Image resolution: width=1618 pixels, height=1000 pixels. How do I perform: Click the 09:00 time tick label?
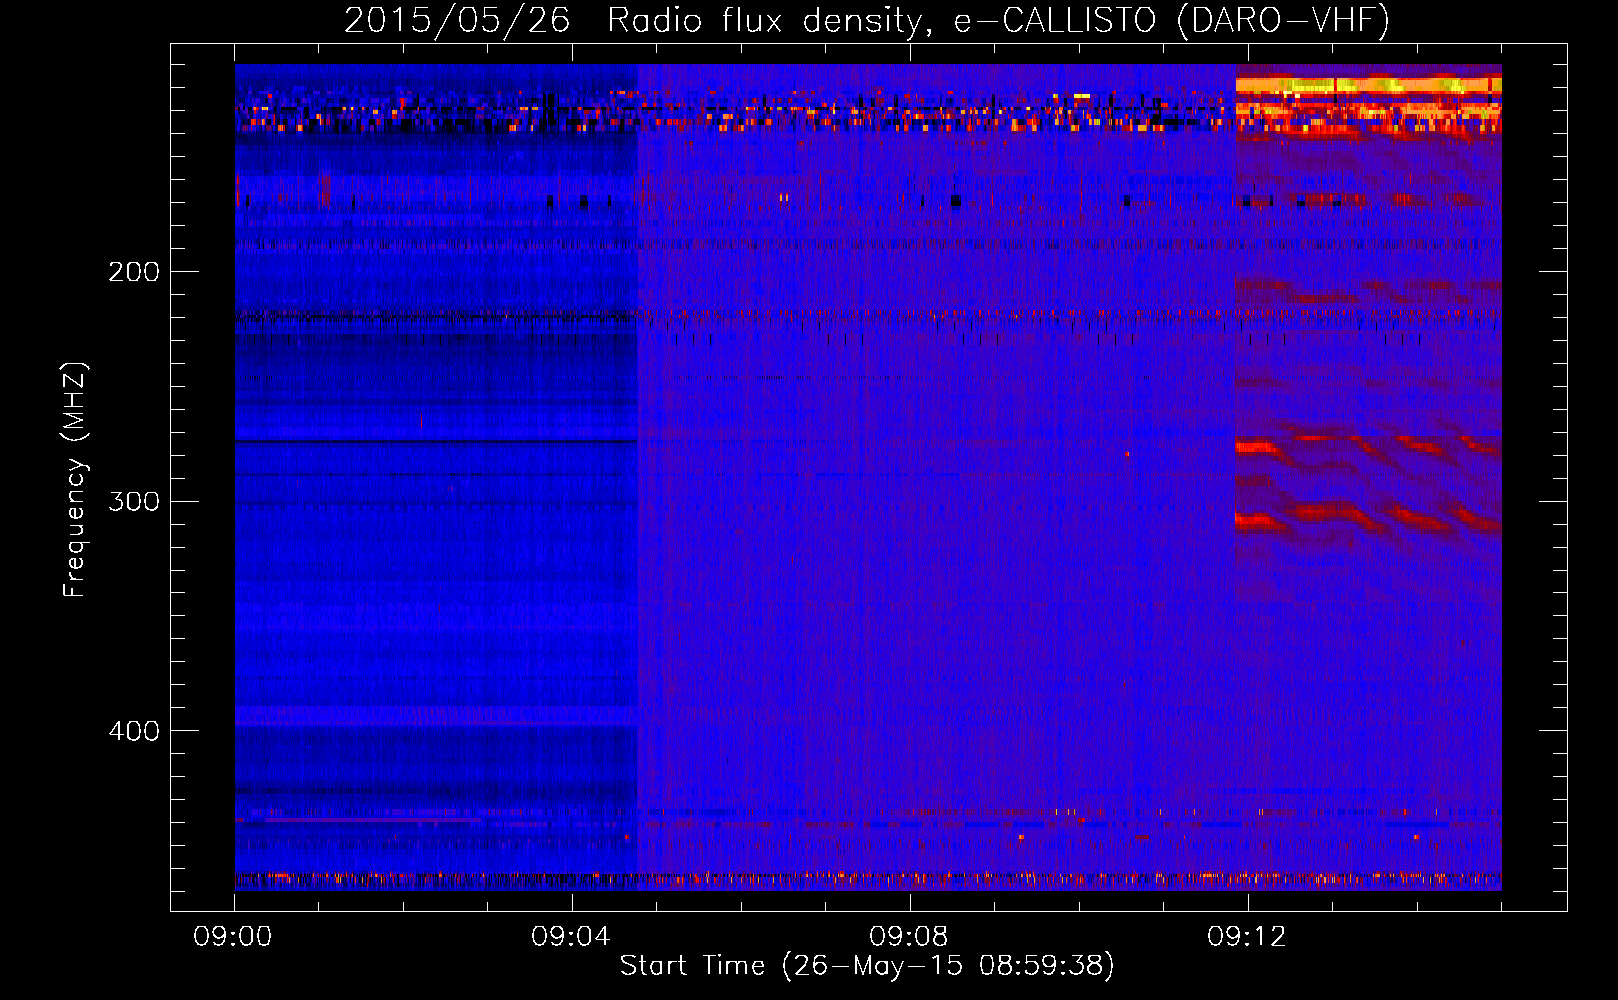[233, 937]
